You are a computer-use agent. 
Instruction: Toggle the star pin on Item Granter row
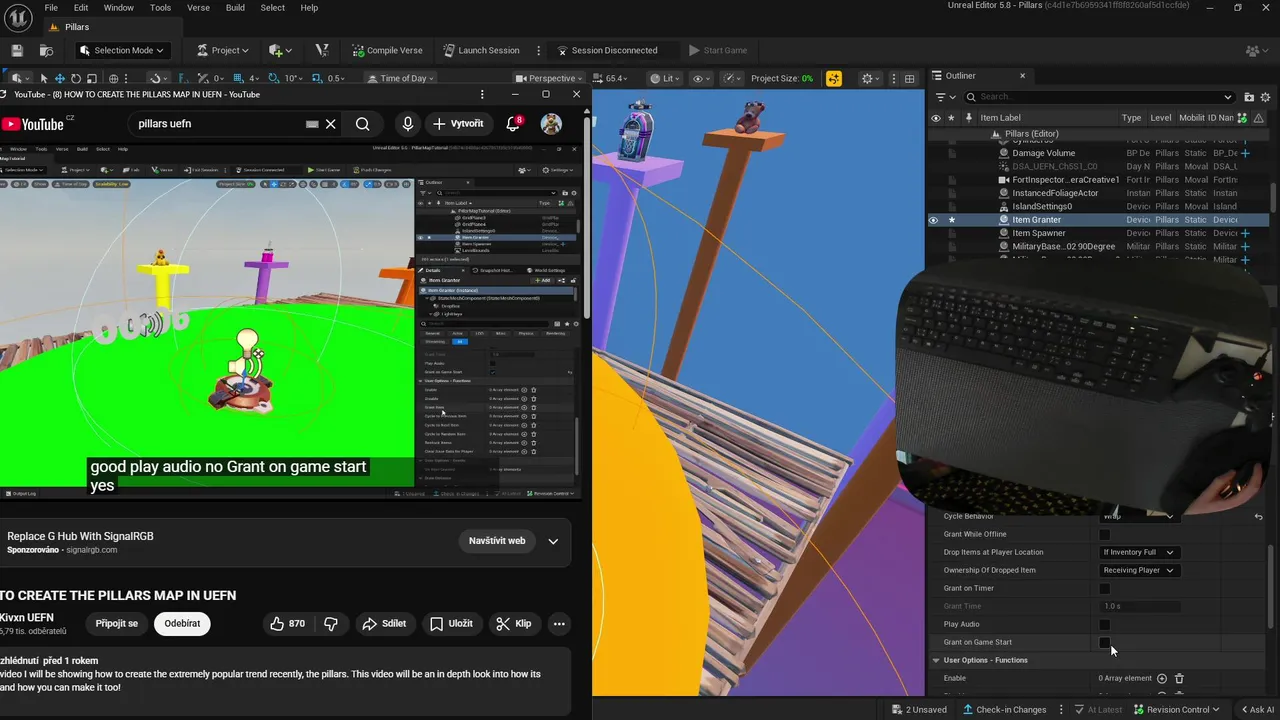(x=952, y=220)
